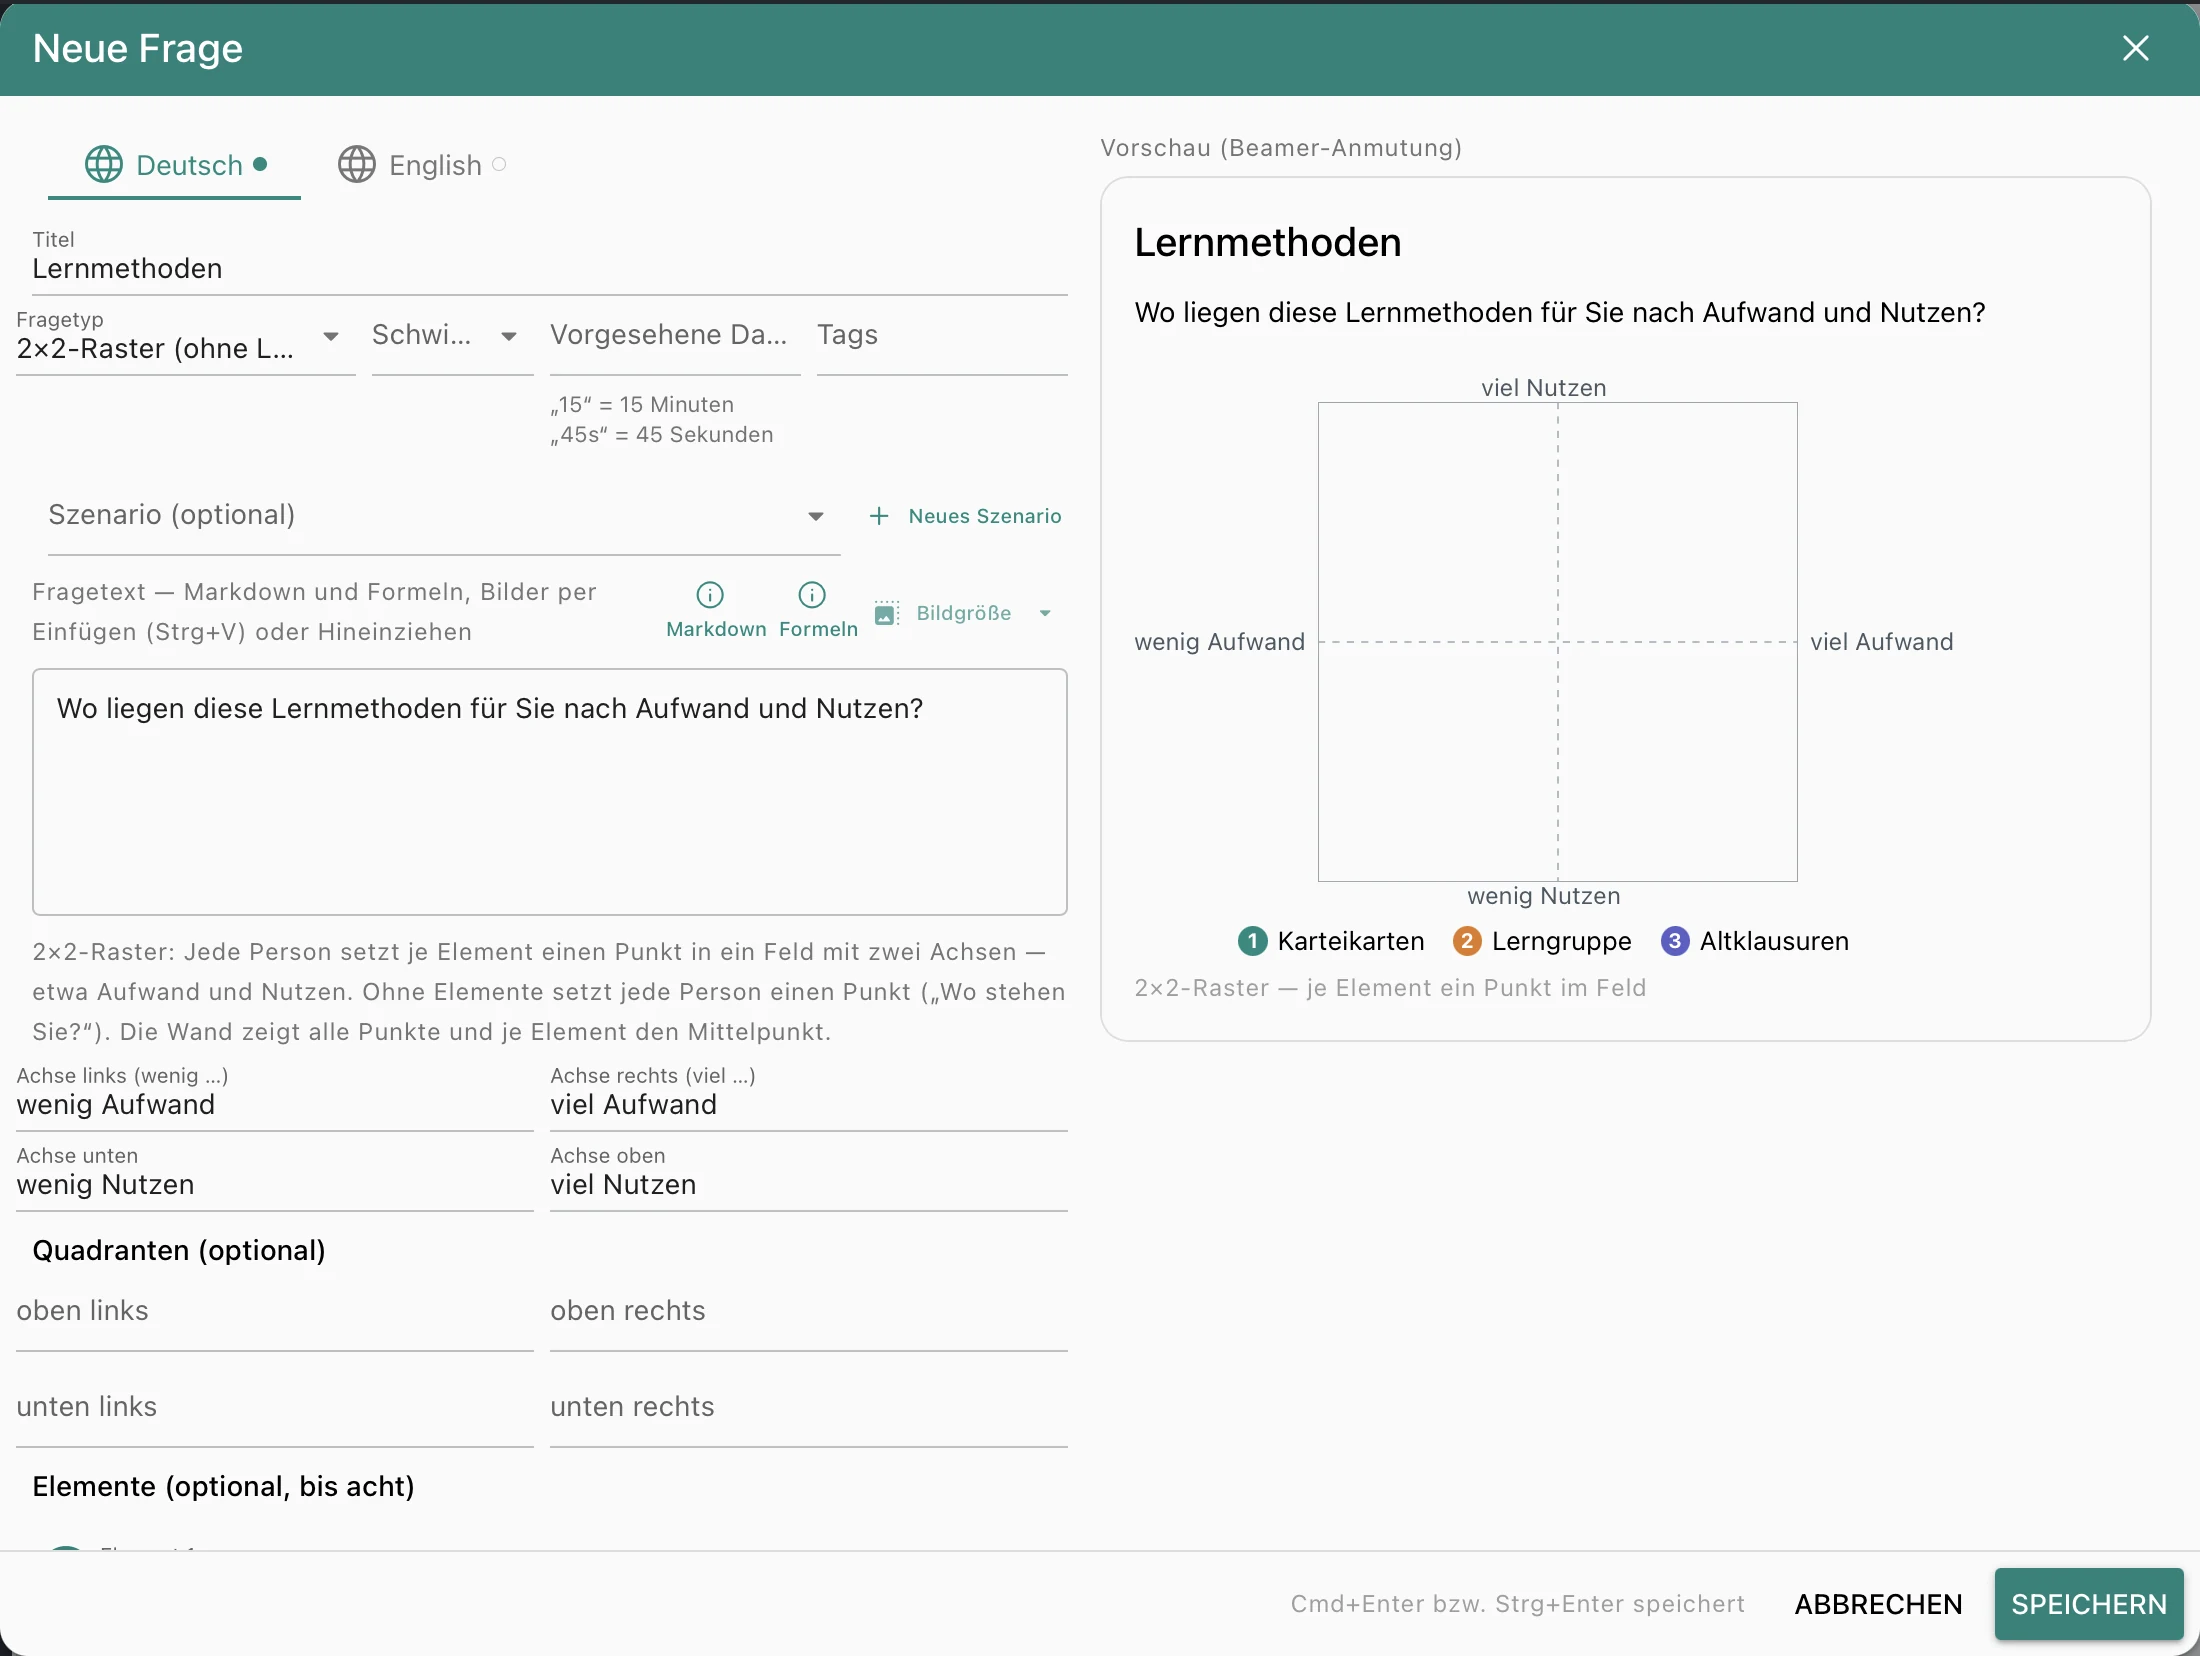The width and height of the screenshot is (2200, 1656).
Task: Edit the Achse oben field
Action: click(x=809, y=1176)
